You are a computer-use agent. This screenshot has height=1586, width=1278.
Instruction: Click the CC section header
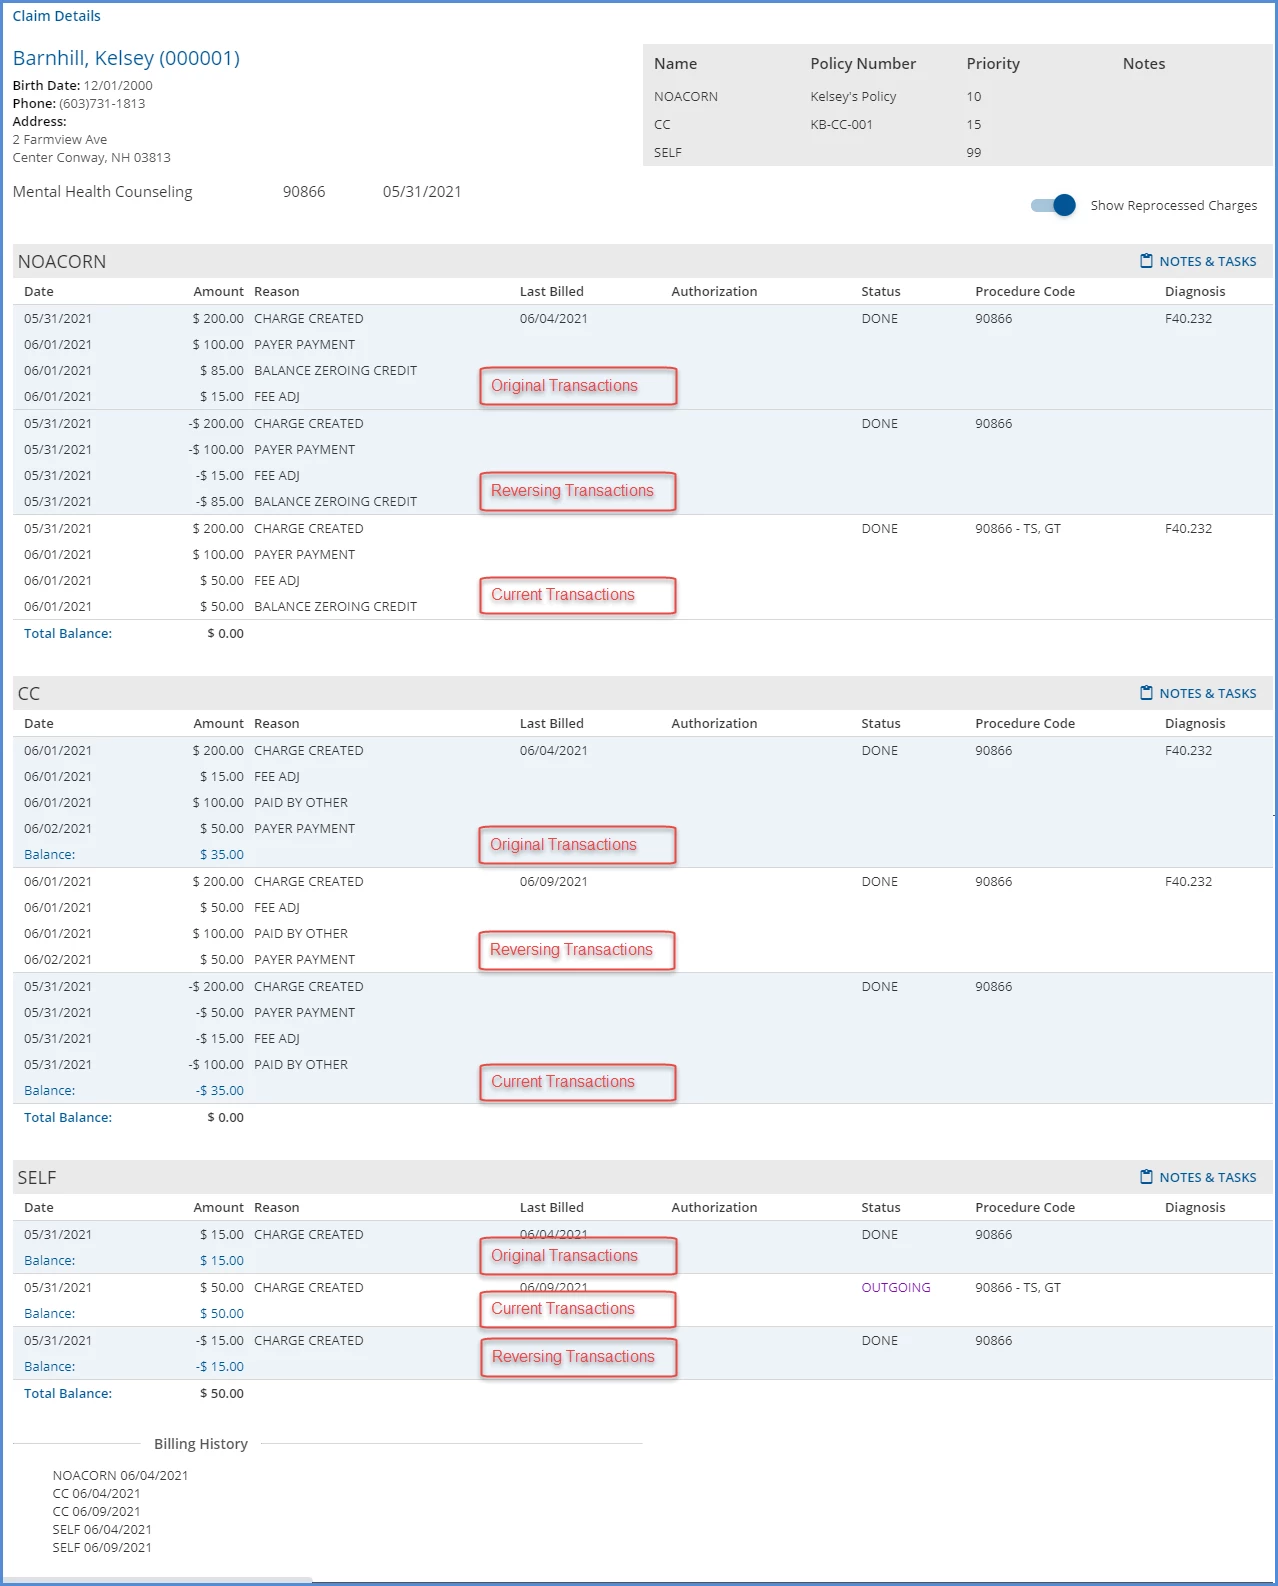29,693
